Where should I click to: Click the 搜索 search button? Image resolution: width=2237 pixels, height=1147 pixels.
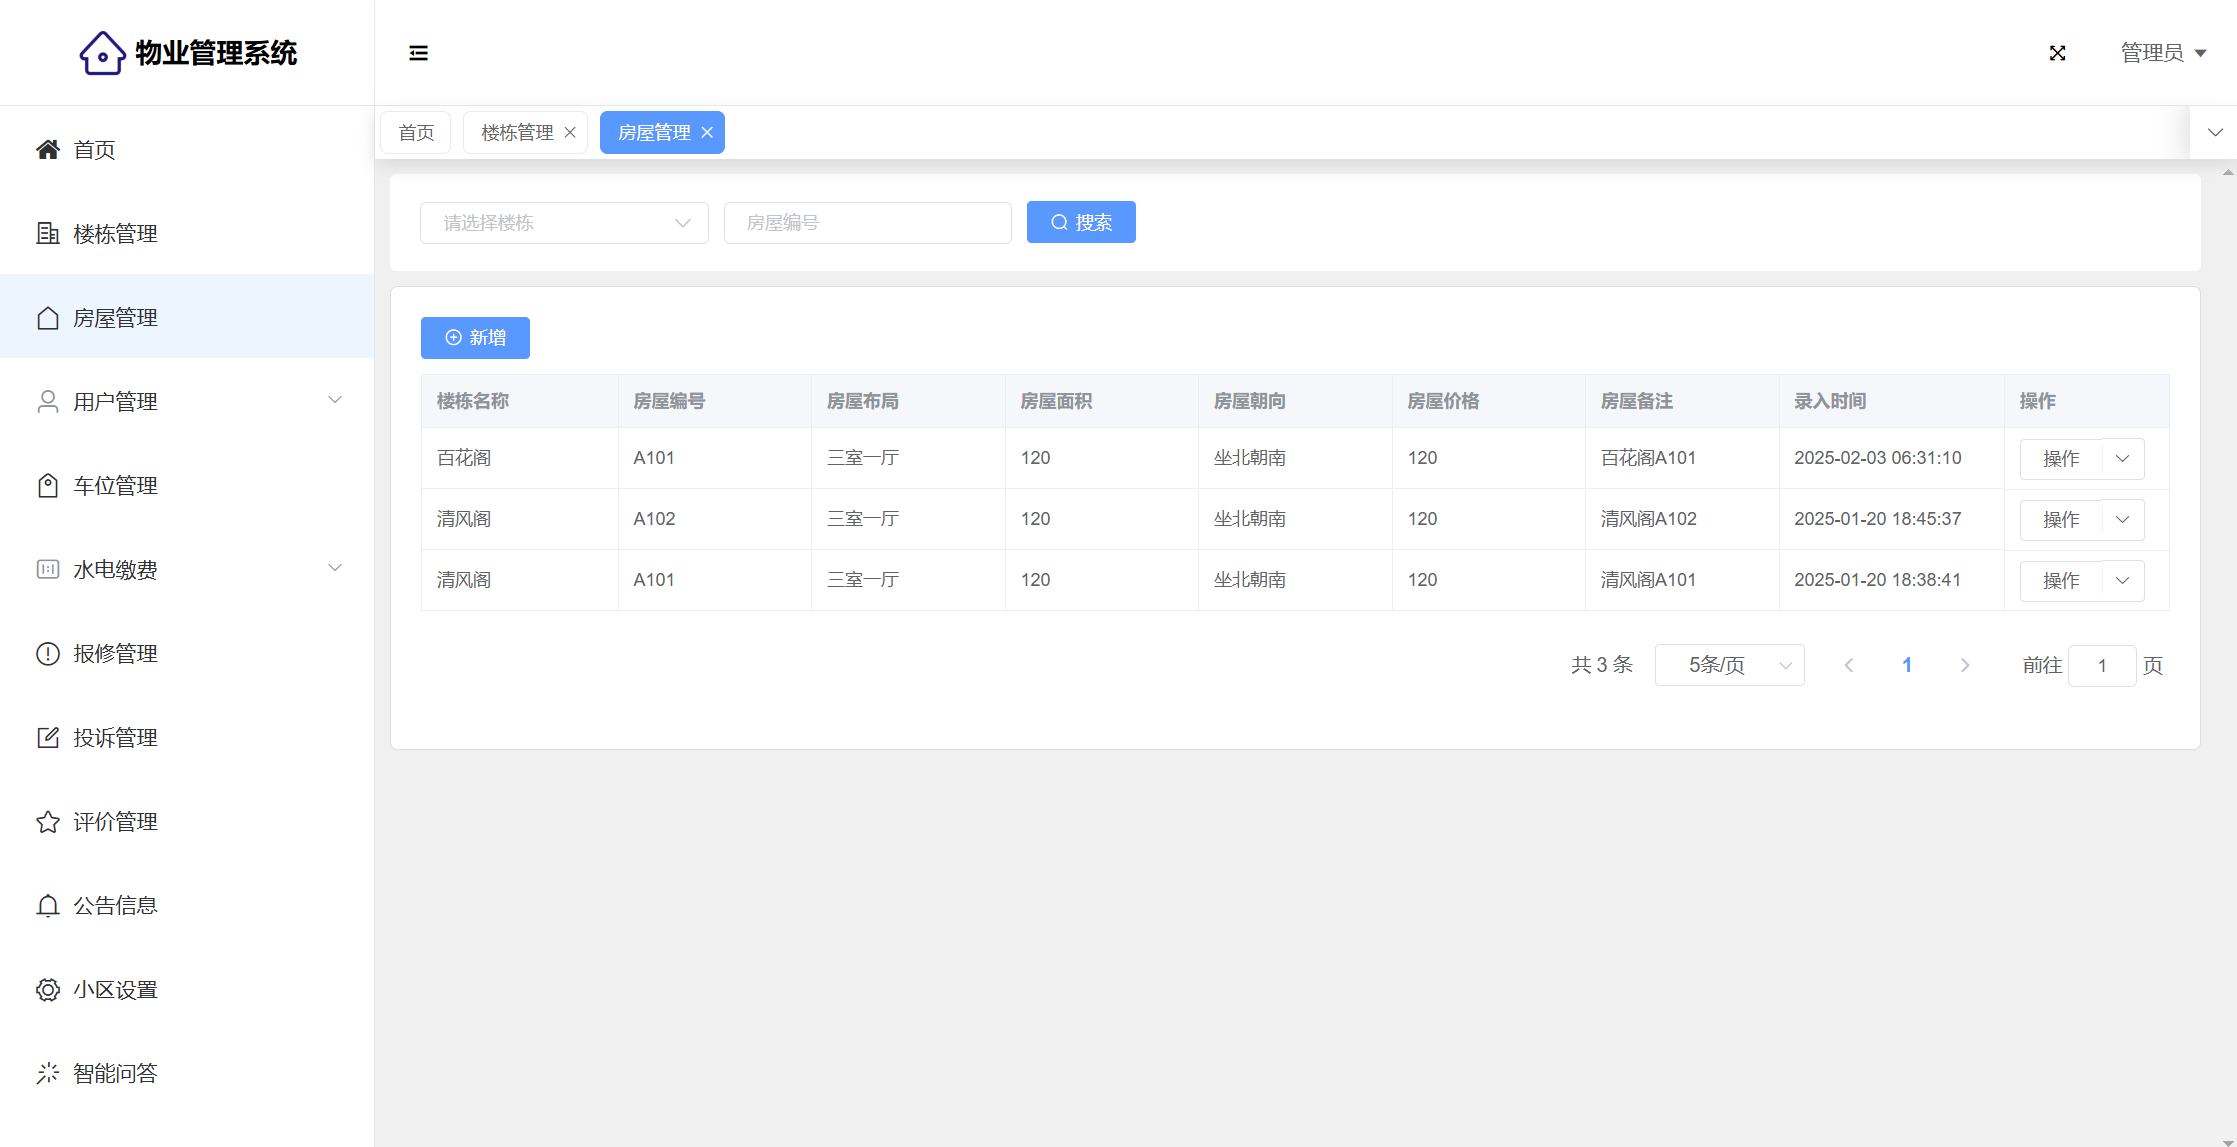click(1081, 223)
